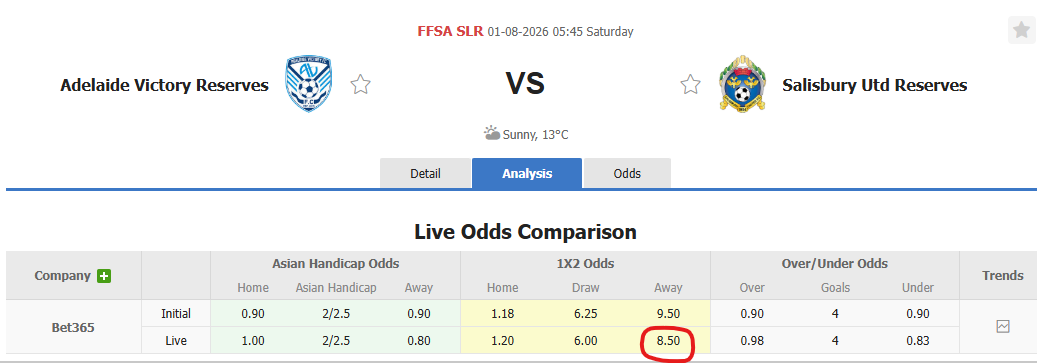This screenshot has height=363, width=1037.
Task: Open the Bet365 trends chart icon
Action: coord(1003,327)
